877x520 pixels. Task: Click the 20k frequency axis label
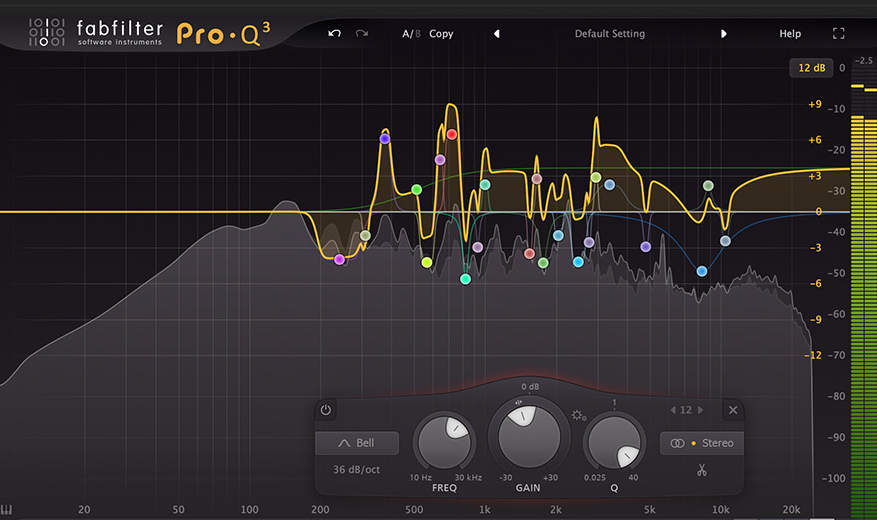pyautogui.click(x=791, y=509)
